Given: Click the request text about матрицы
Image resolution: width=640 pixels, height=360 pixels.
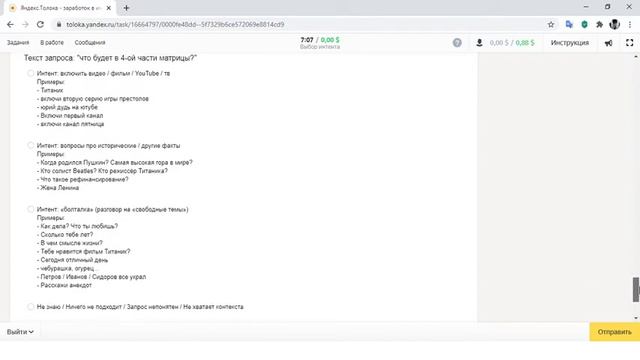Looking at the screenshot, I should (110, 58).
